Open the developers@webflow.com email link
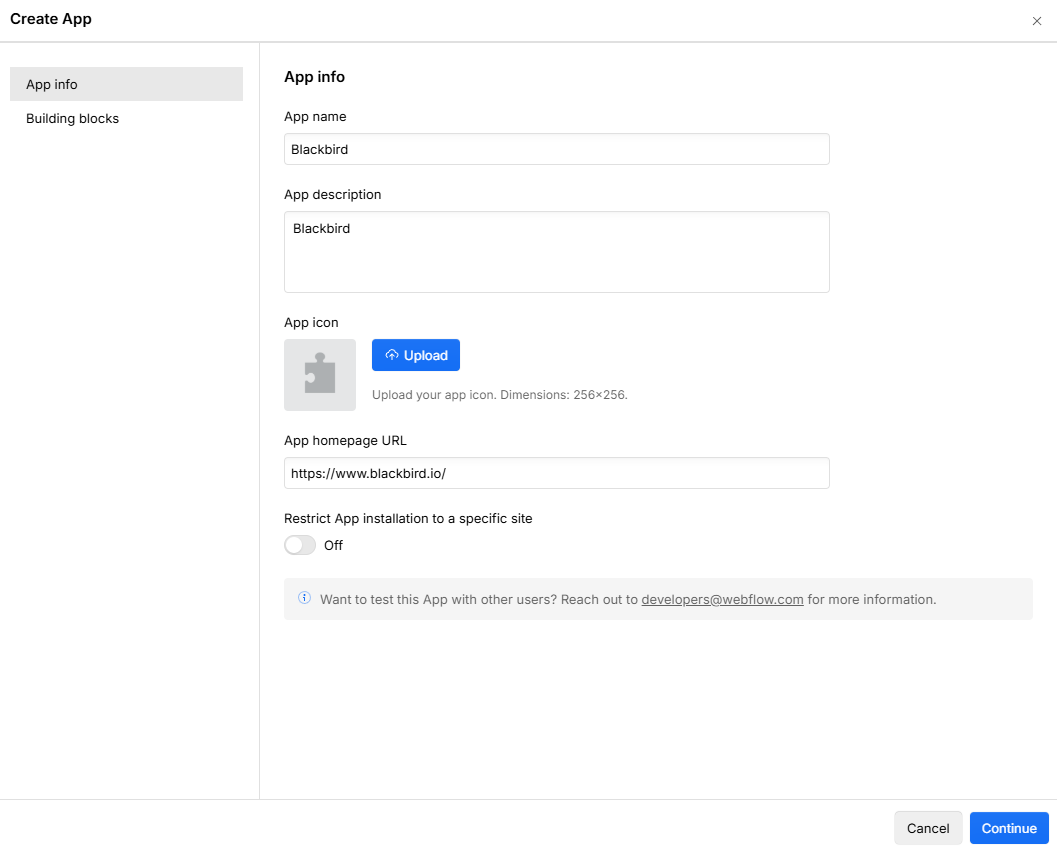The image size is (1057, 855). click(x=722, y=599)
